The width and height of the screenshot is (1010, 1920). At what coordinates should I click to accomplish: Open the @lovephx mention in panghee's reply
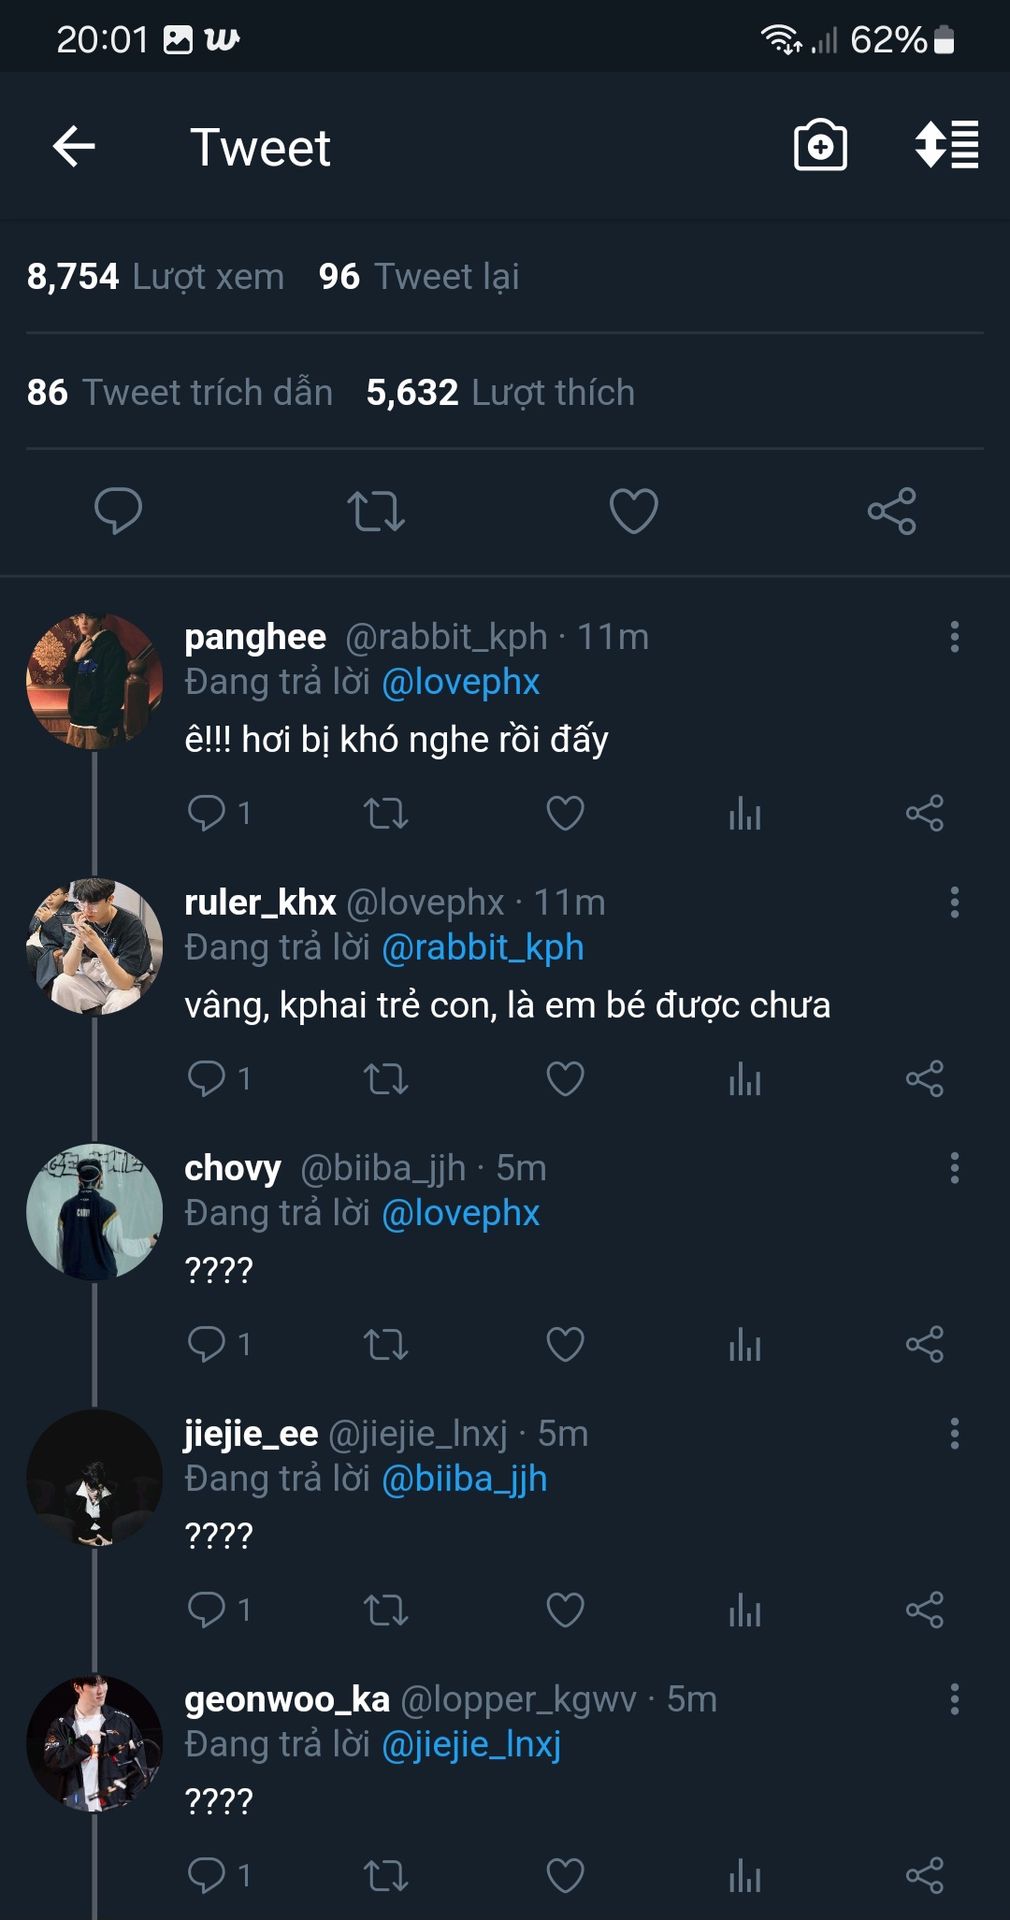[x=461, y=682]
